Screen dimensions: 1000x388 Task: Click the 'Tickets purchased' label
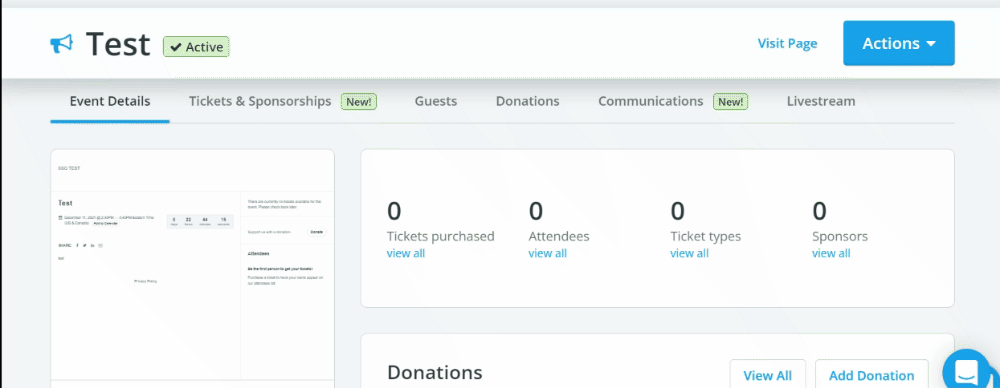click(441, 236)
